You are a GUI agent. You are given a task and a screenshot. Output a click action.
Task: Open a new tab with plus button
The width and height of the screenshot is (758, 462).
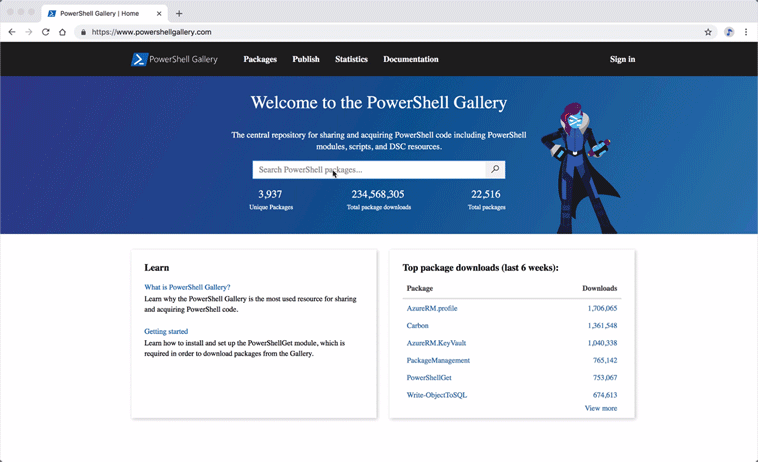coord(179,14)
